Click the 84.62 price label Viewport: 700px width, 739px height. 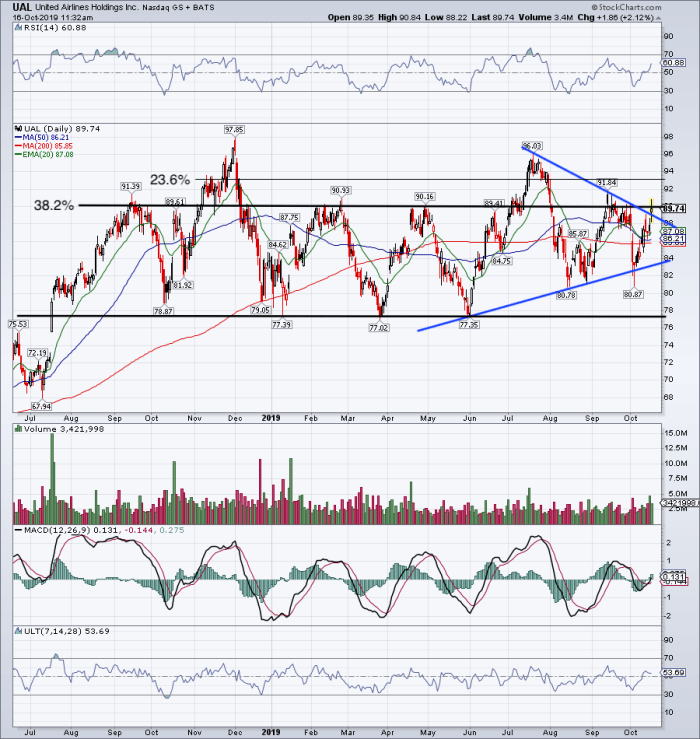click(x=278, y=245)
